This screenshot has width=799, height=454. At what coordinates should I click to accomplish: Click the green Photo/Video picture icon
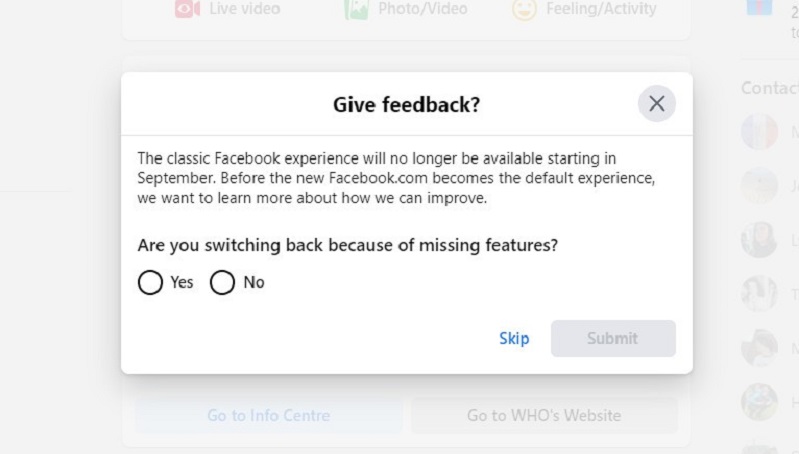356,9
